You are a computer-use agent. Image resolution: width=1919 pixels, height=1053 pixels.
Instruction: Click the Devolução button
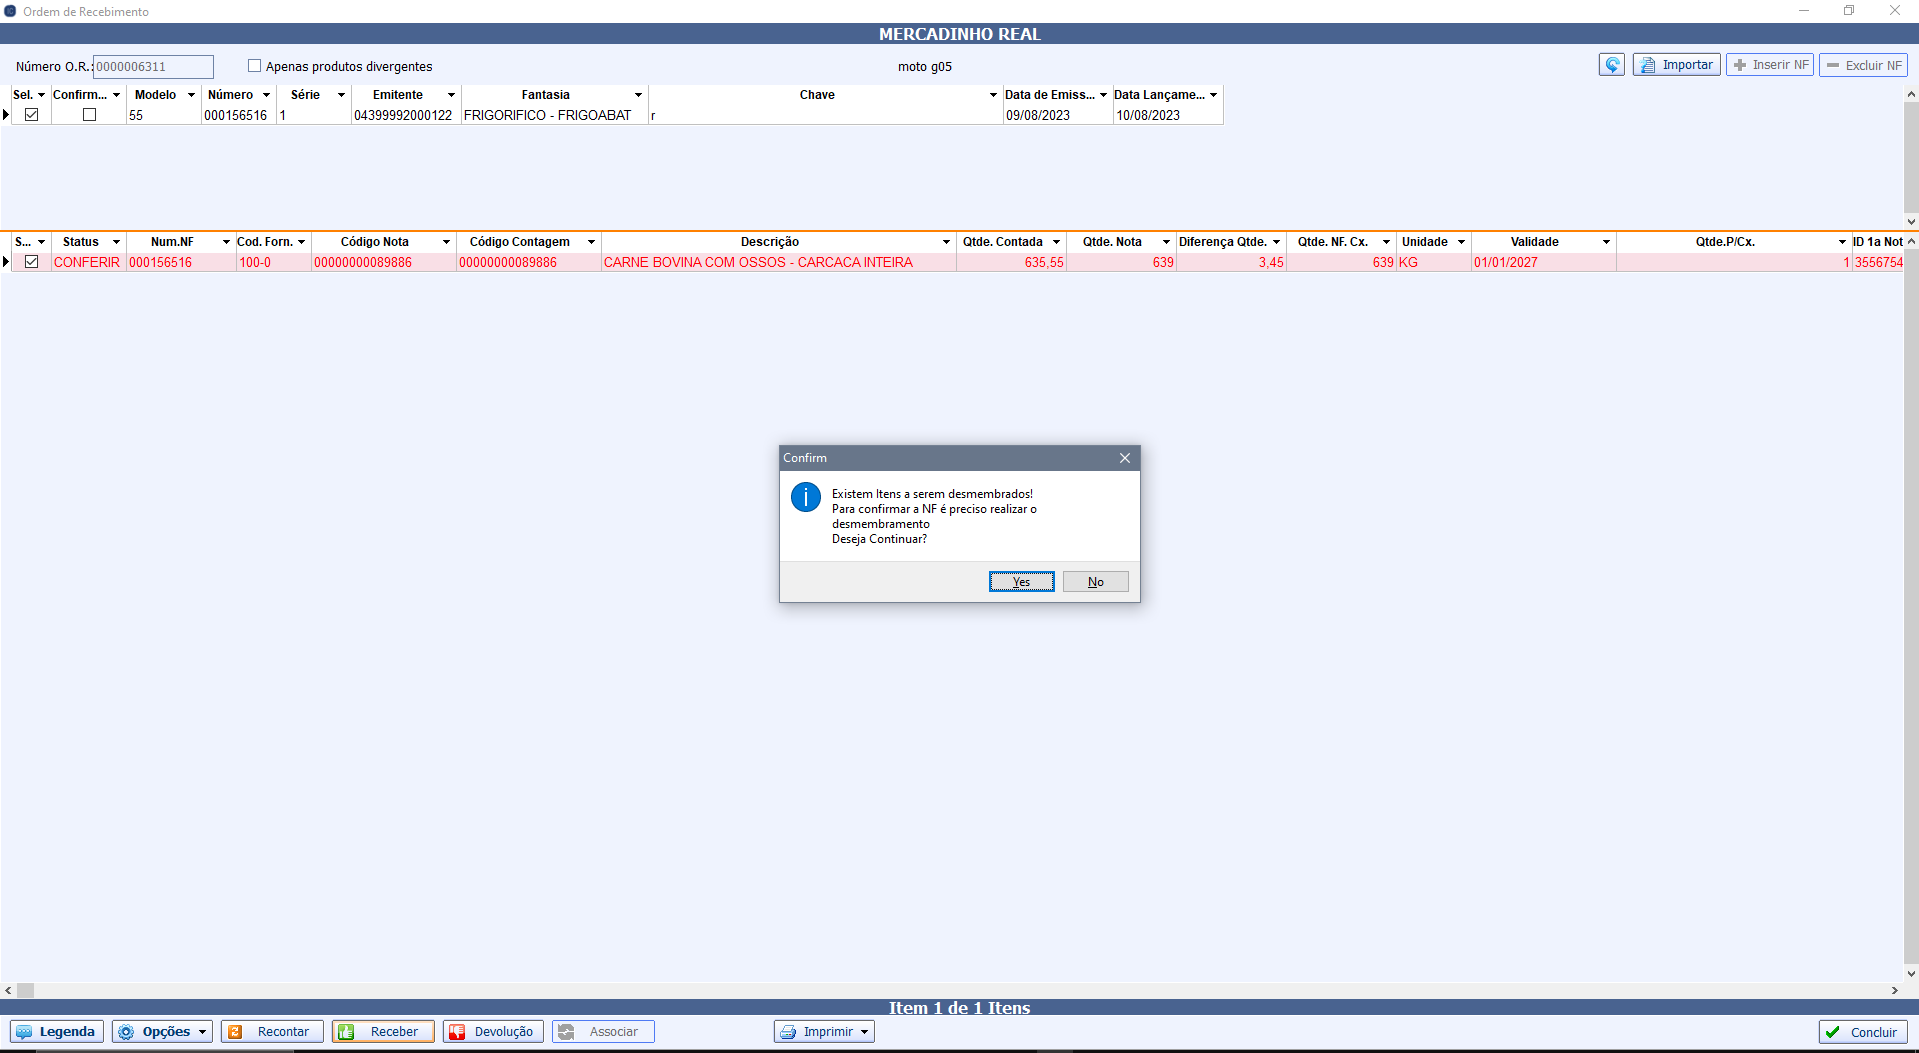[x=493, y=1032]
